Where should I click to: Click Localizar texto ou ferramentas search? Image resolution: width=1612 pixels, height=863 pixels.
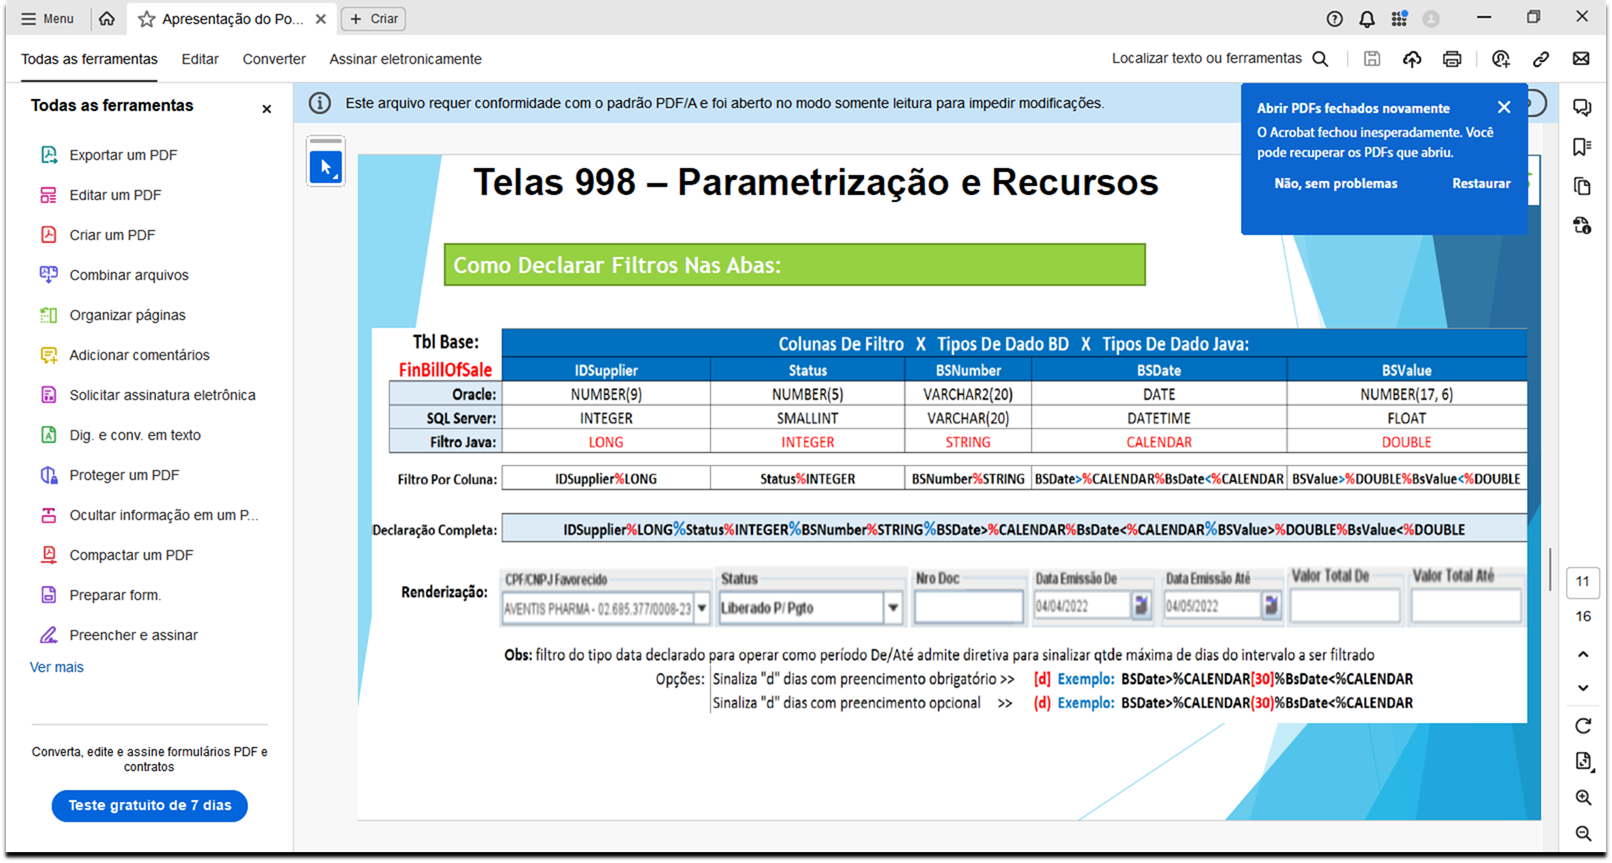tap(1220, 59)
